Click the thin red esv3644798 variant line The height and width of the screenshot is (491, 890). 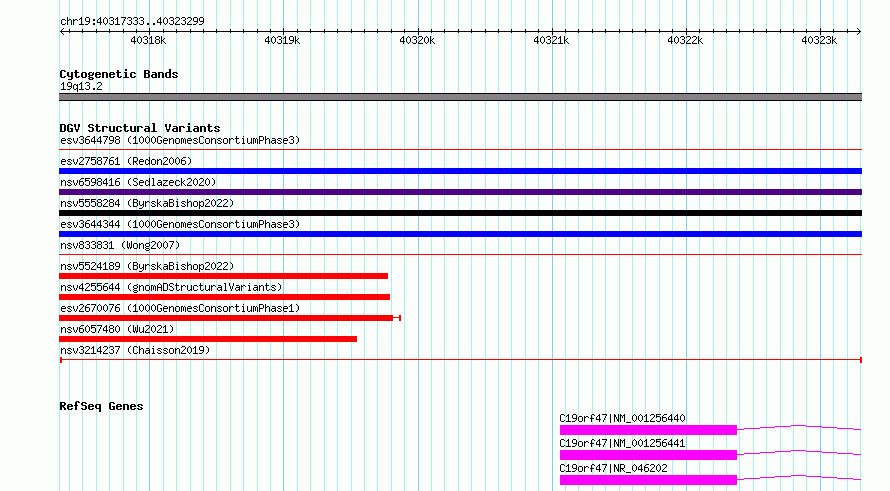click(x=460, y=149)
